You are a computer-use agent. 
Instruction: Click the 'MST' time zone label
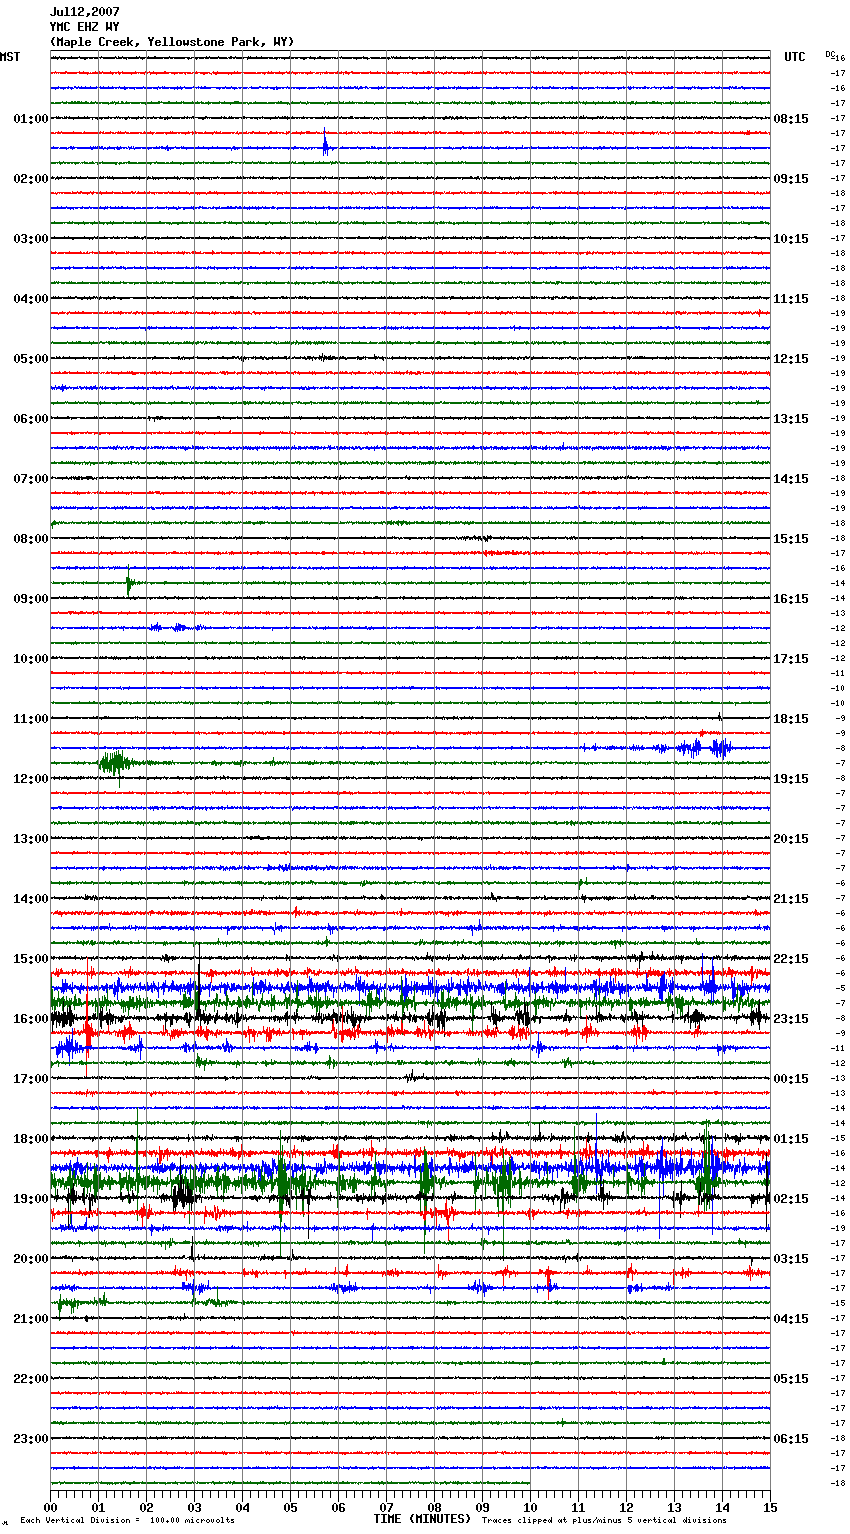[x=10, y=57]
